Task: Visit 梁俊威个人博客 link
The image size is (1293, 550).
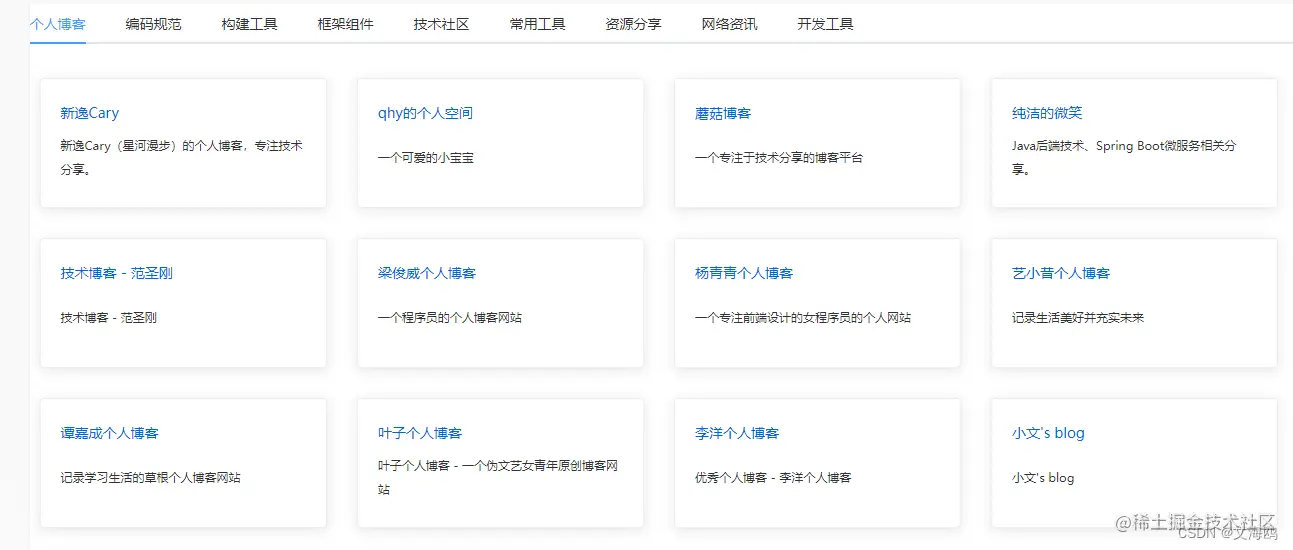Action: click(427, 273)
